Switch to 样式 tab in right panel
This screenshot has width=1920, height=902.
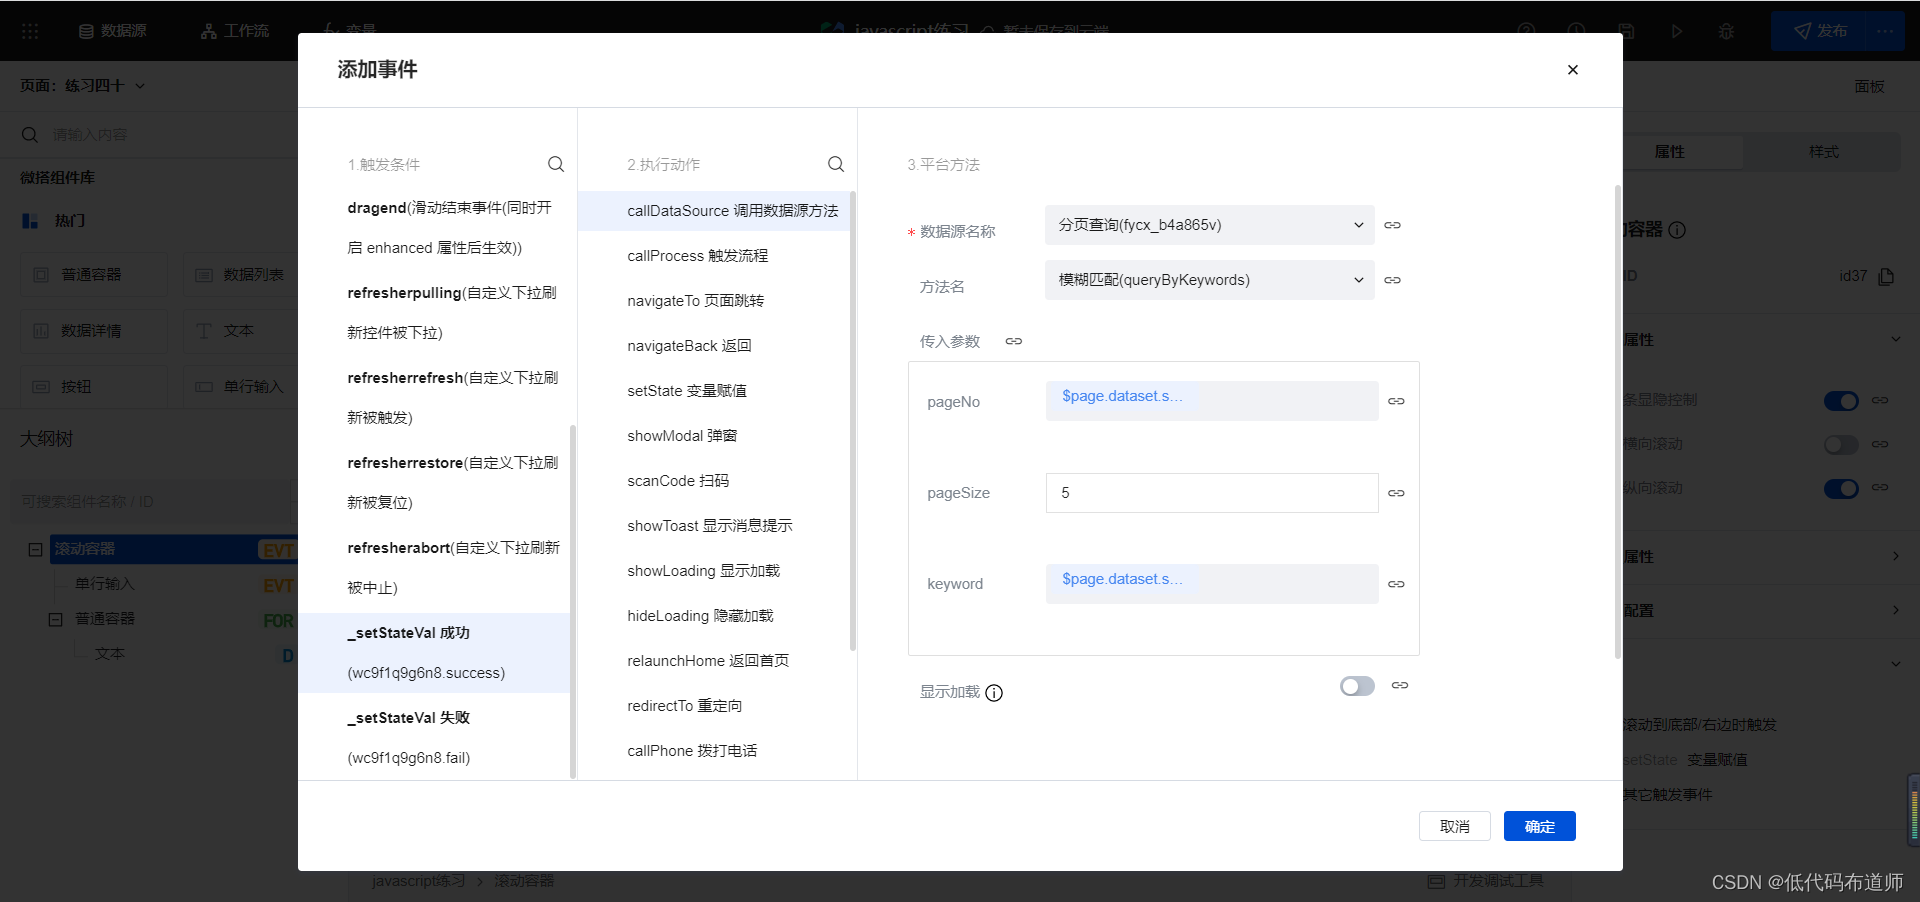[x=1823, y=151]
